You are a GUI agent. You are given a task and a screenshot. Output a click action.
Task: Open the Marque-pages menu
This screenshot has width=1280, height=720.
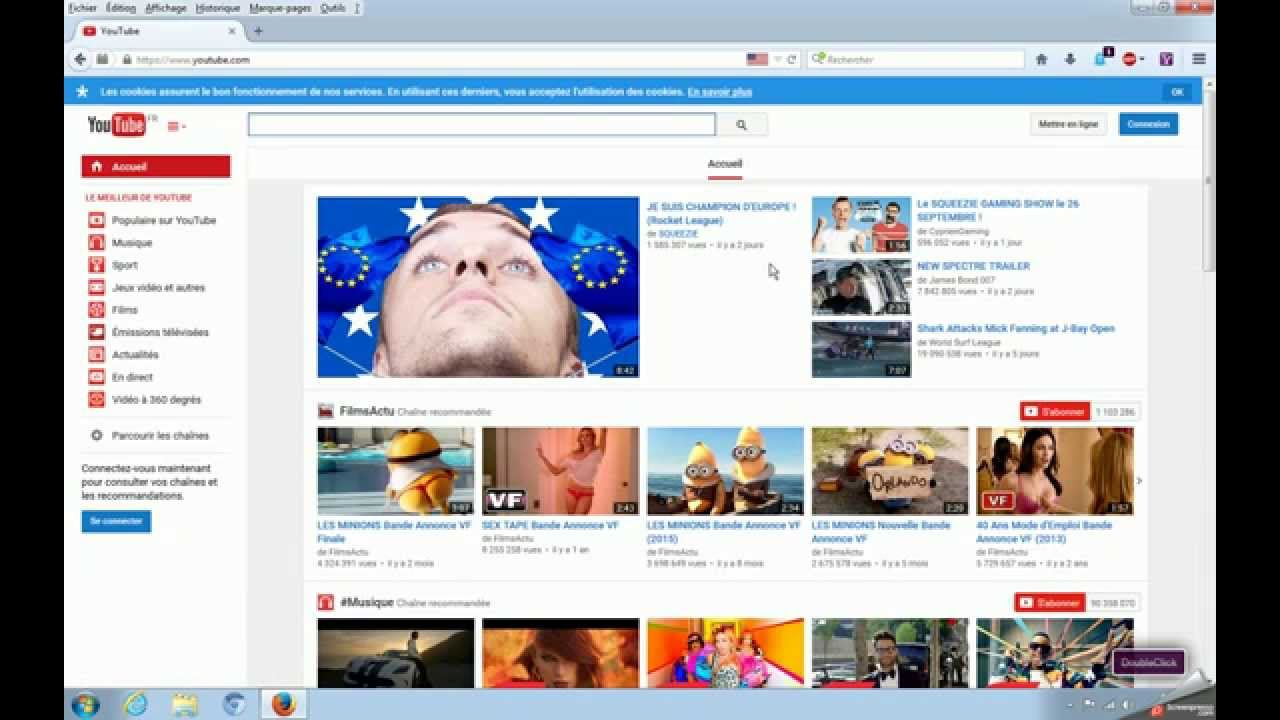tap(280, 8)
